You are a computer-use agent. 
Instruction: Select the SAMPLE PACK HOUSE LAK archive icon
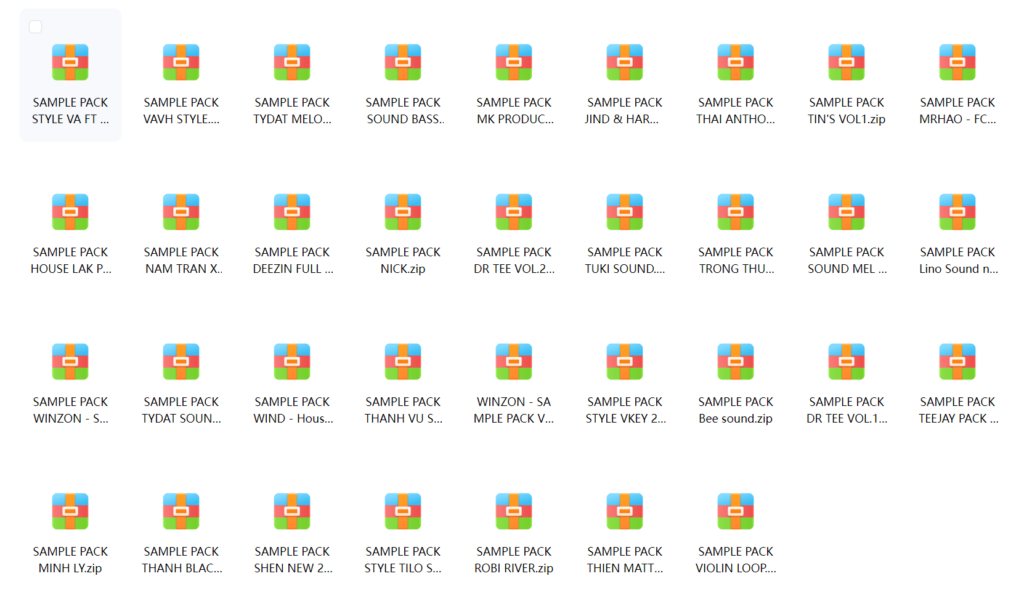70,212
